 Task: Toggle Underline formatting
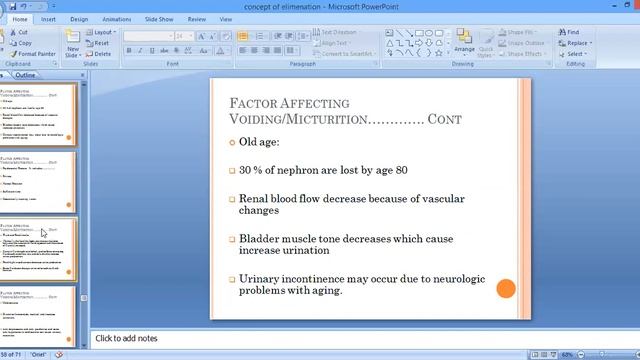(x=152, y=51)
